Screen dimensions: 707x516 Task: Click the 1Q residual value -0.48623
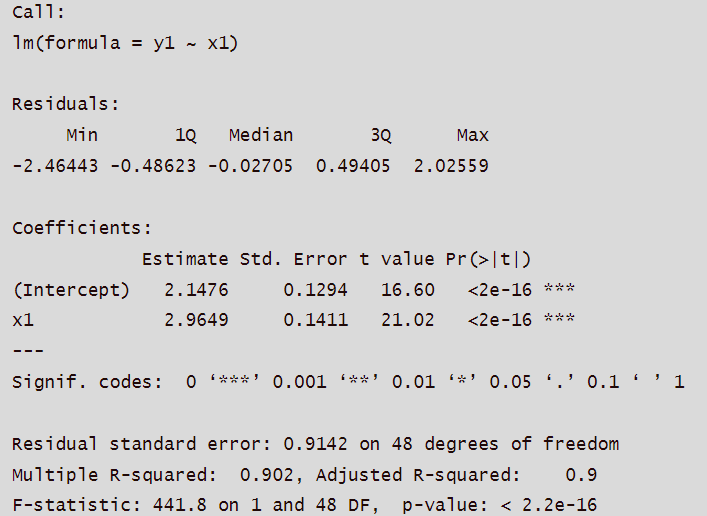tap(153, 166)
